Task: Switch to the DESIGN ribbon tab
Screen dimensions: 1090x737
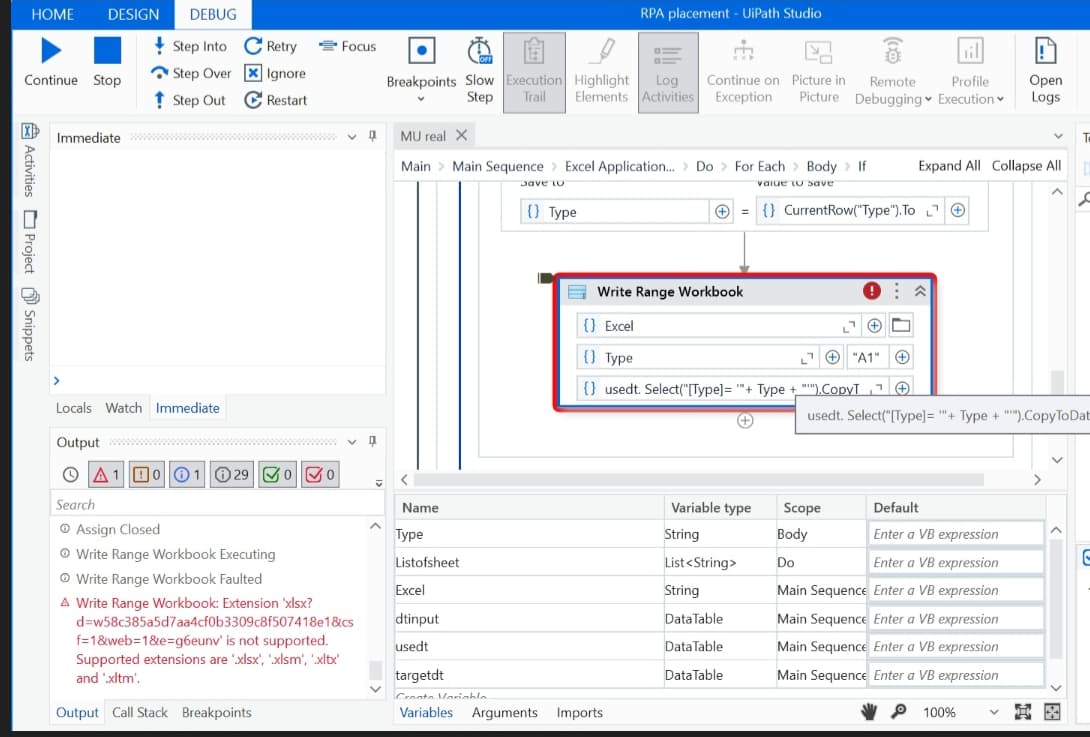Action: 133,14
